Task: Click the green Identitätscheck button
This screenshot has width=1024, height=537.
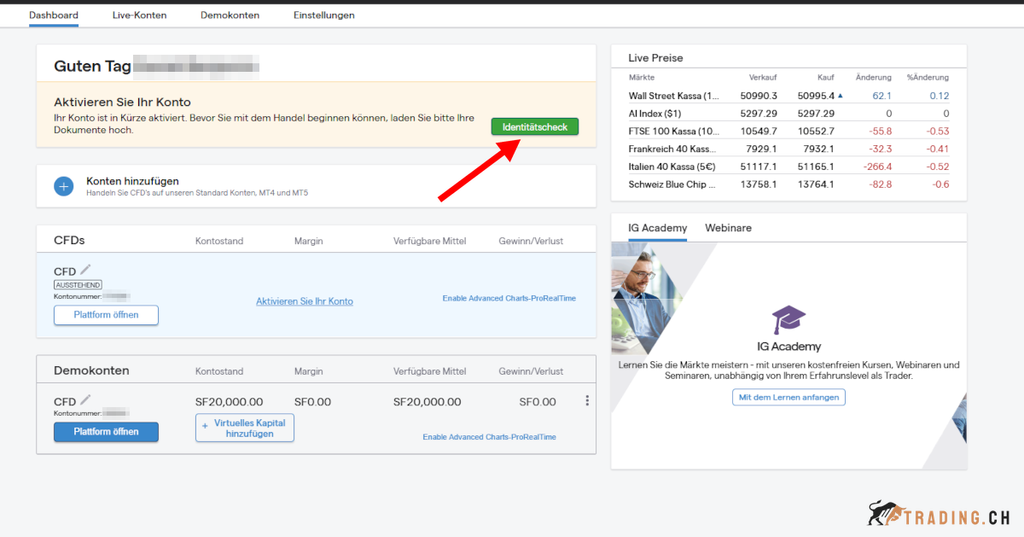Action: click(535, 127)
